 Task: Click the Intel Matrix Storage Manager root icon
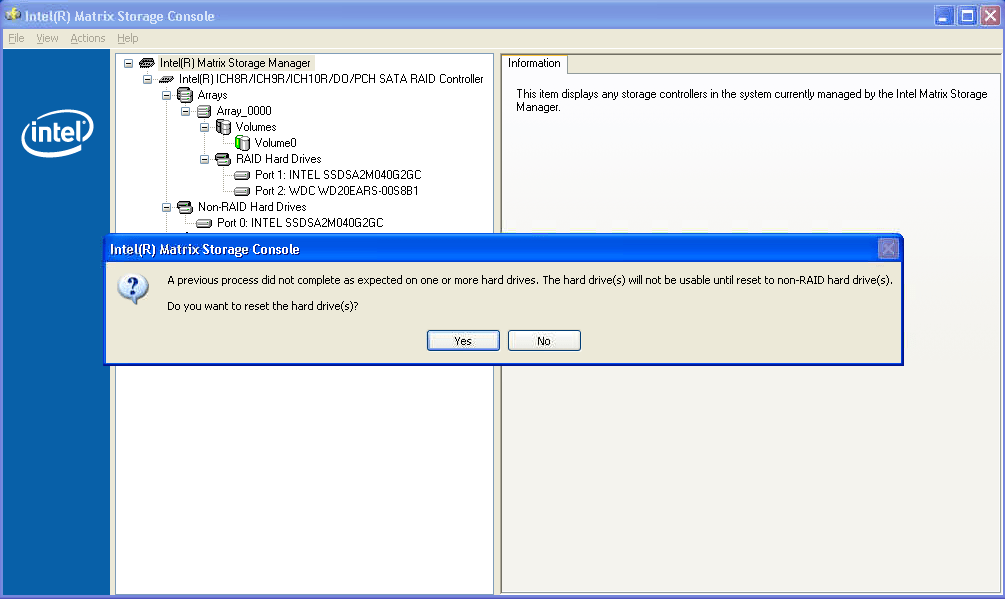(x=147, y=63)
